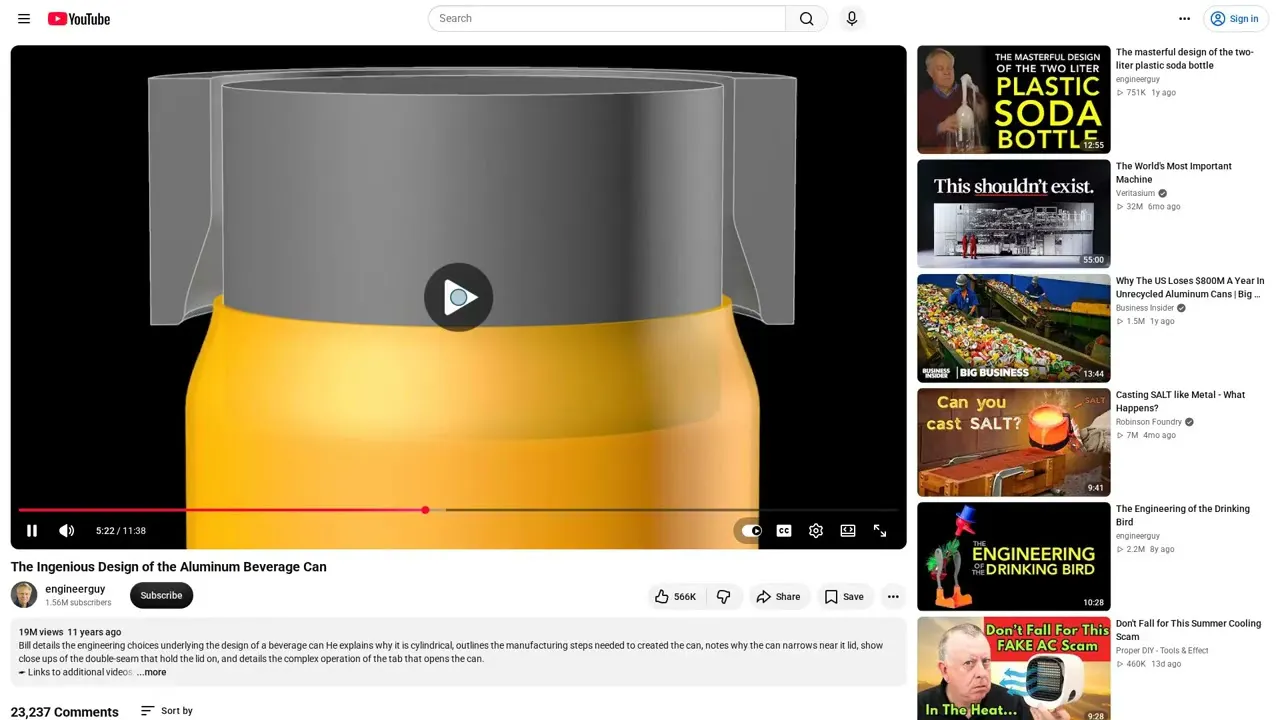
Task: Pause the video with the pause button
Action: 32,531
